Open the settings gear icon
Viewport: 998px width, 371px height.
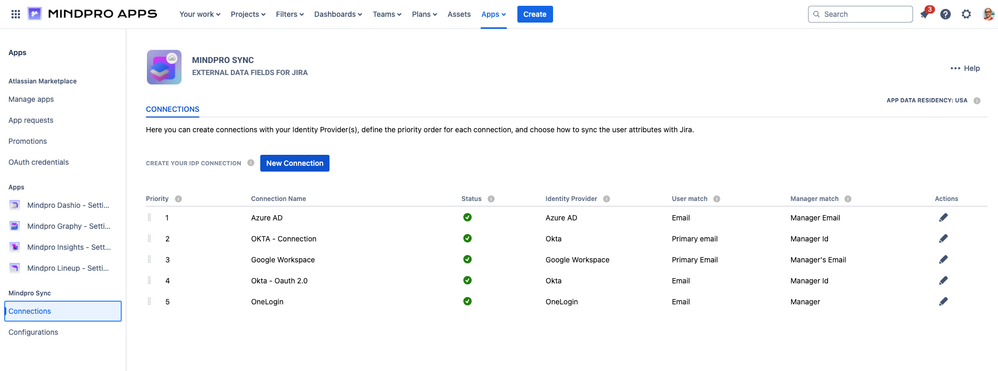coord(966,14)
